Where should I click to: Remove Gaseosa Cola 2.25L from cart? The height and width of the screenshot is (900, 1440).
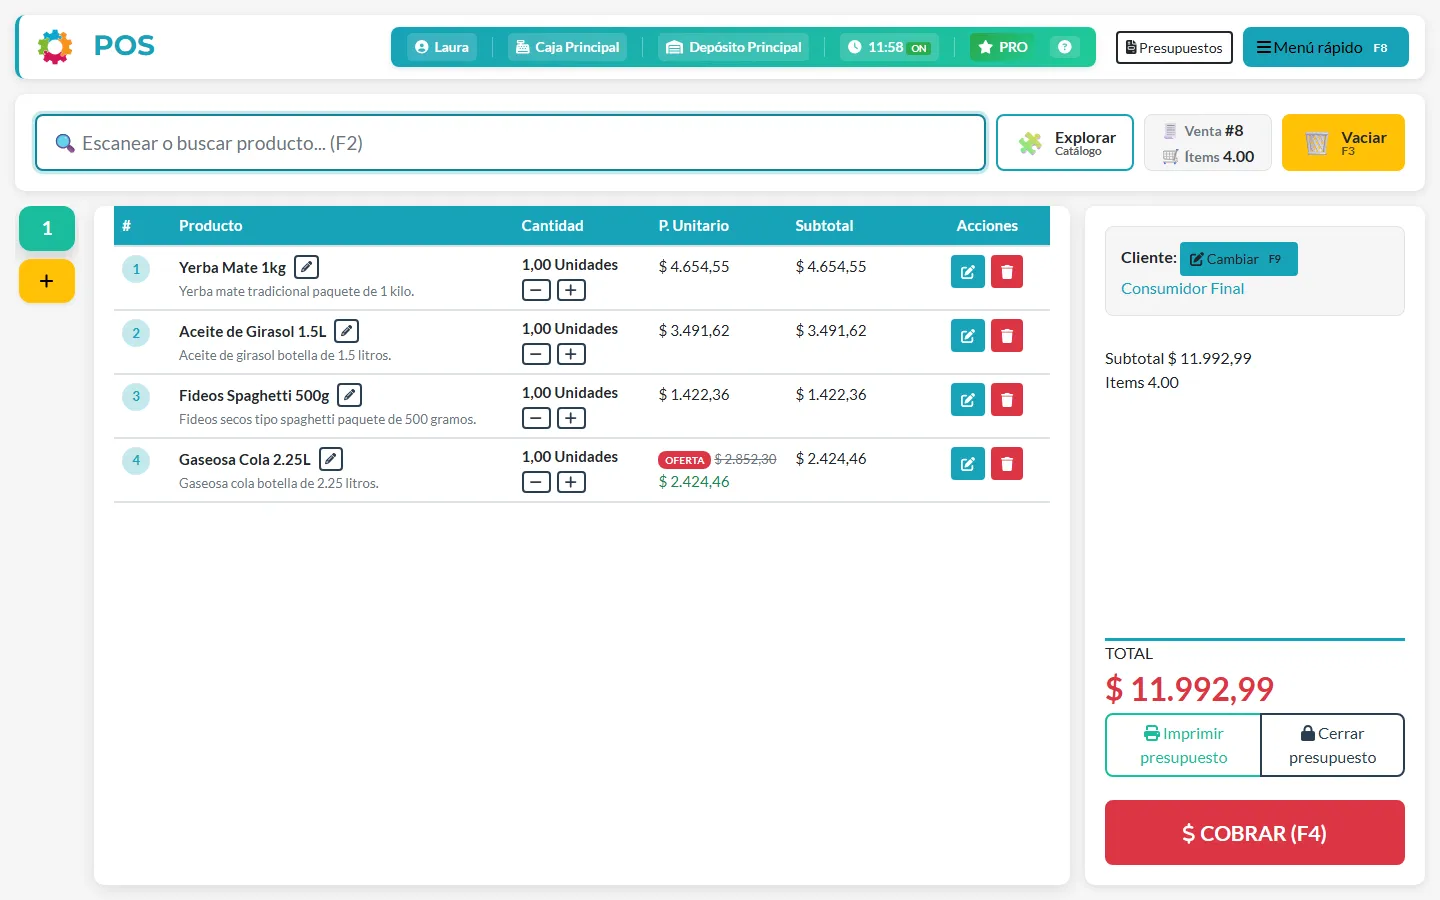[1007, 464]
